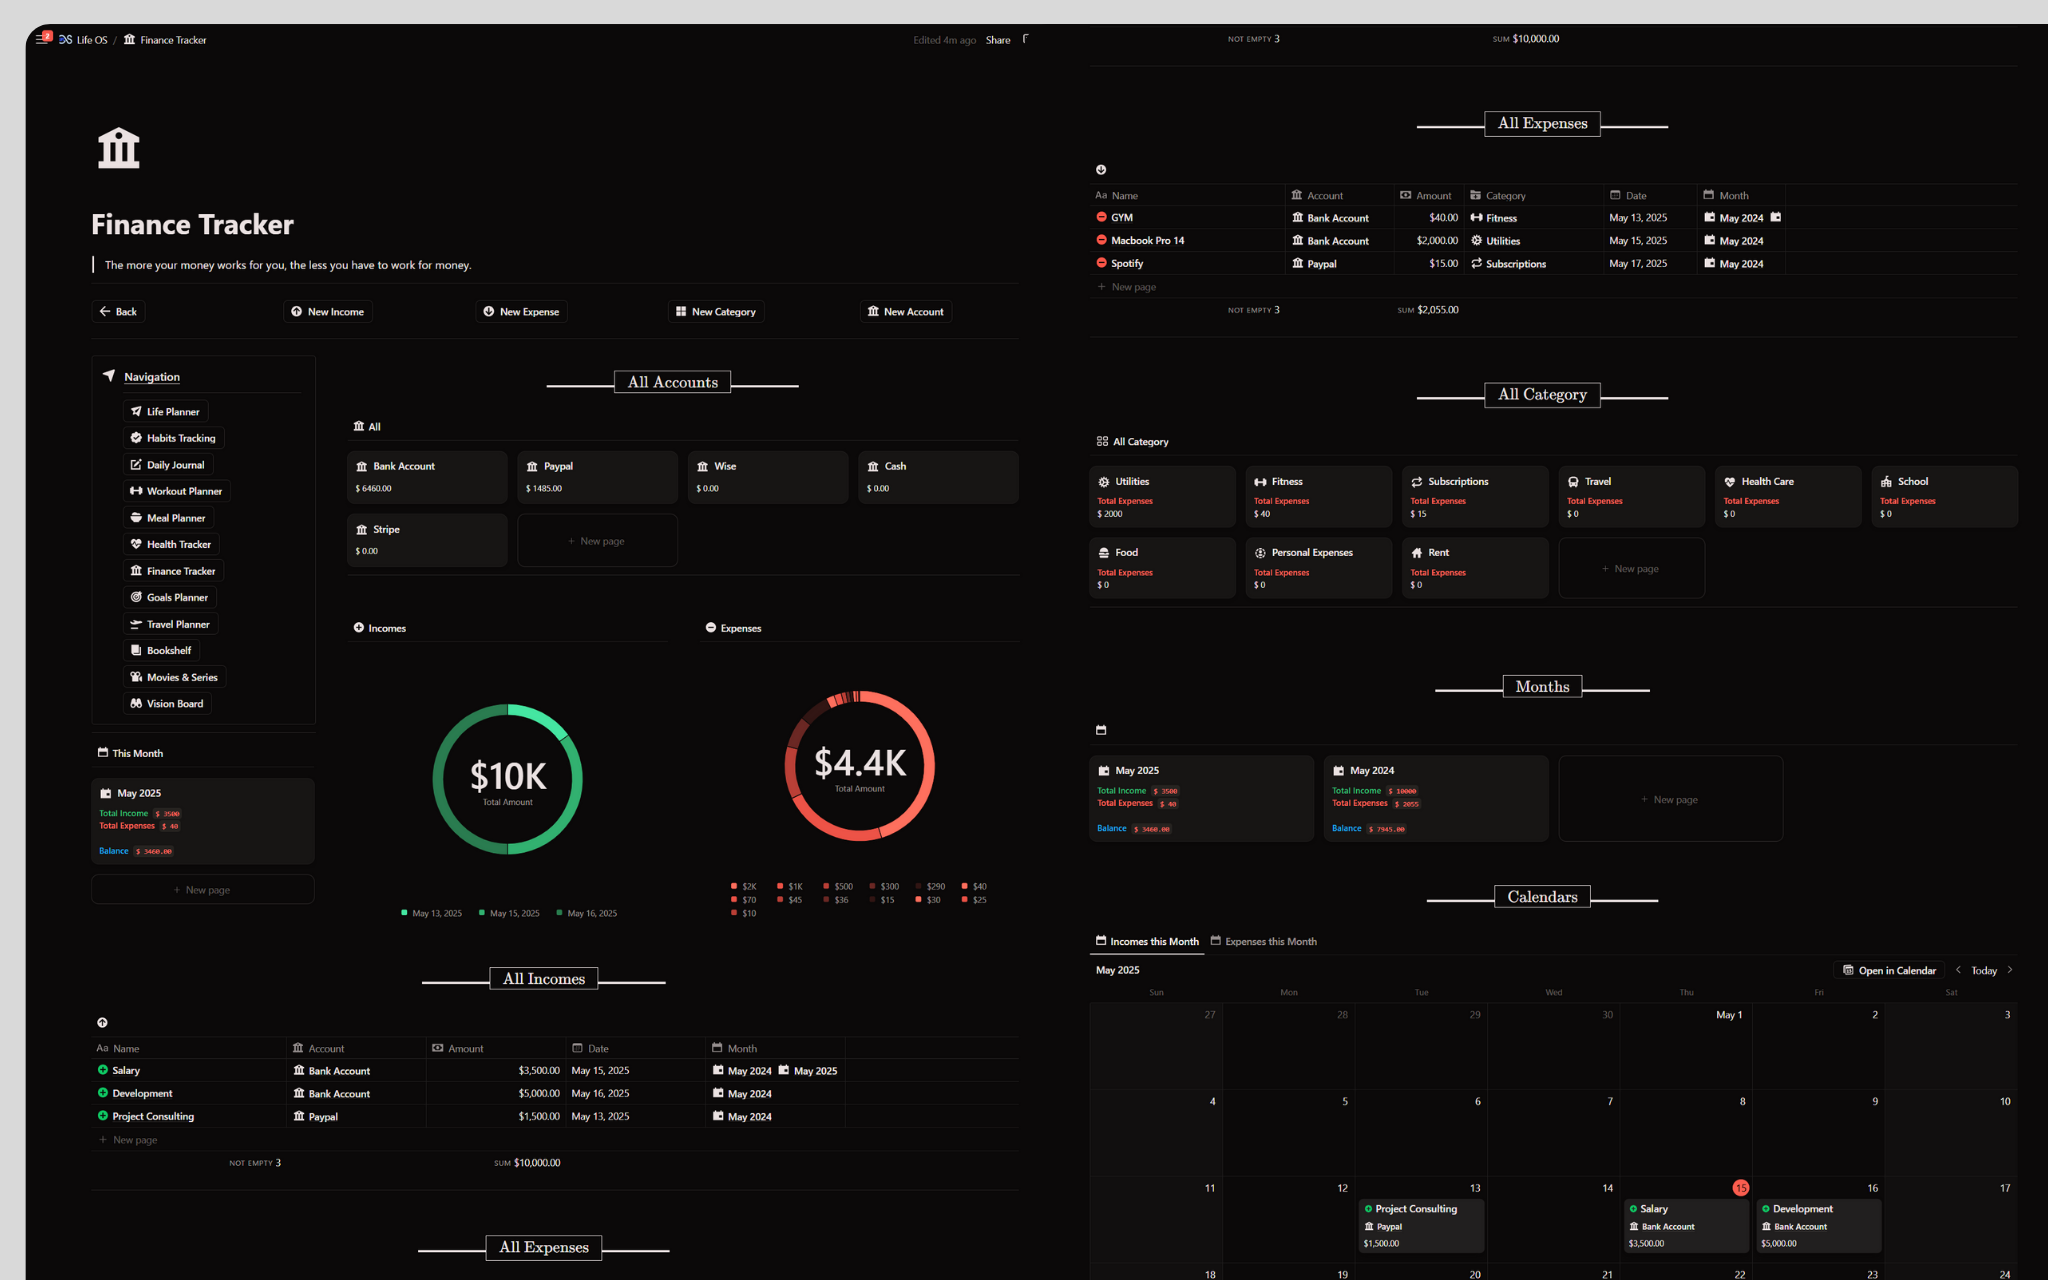Image resolution: width=2048 pixels, height=1280 pixels.
Task: Click Open in Calendar button
Action: 1889,970
